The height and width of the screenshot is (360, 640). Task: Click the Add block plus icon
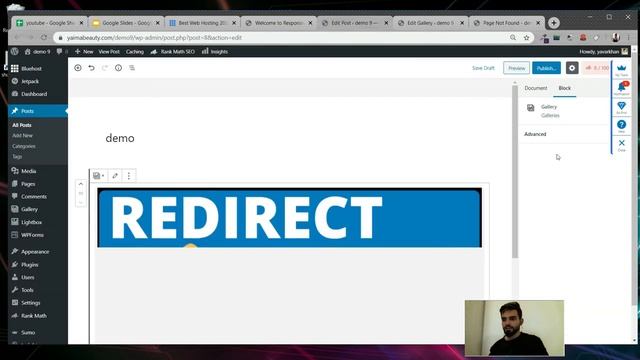pos(78,68)
